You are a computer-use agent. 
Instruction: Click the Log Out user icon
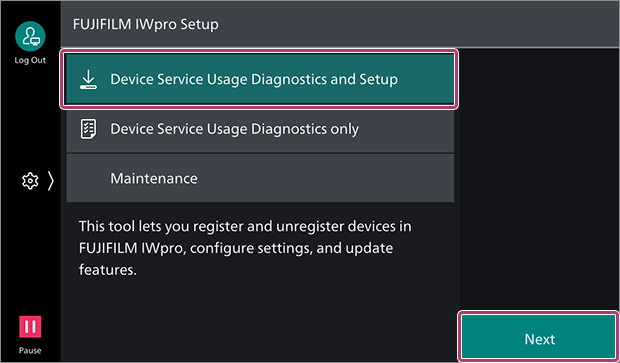(30, 36)
